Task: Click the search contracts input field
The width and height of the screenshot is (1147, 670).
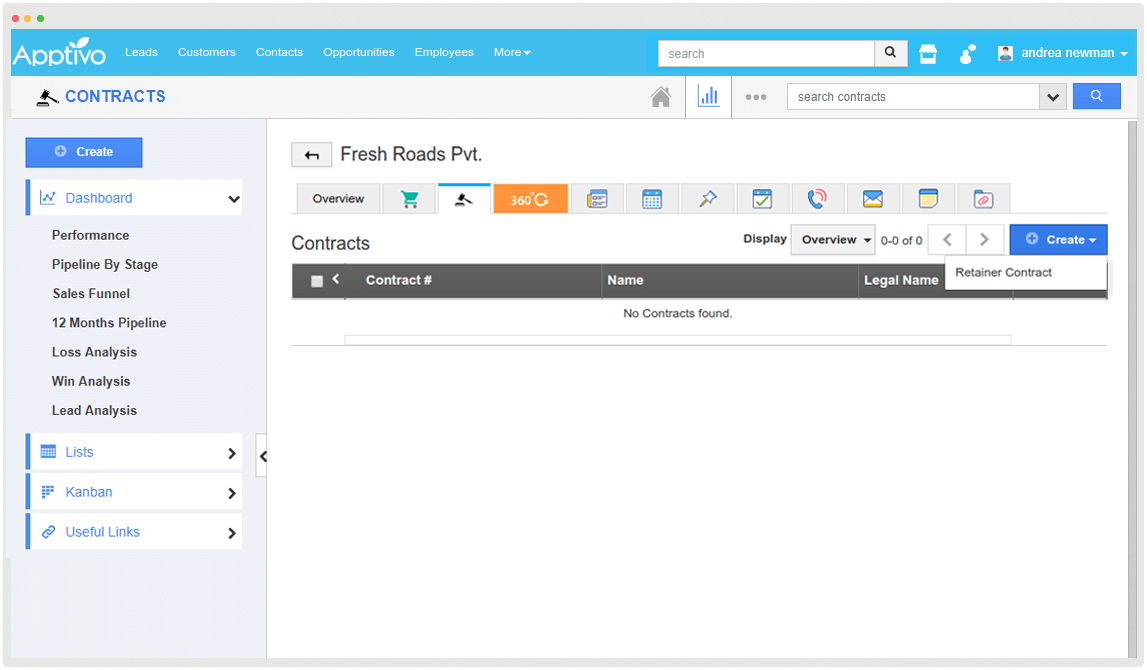Action: tap(912, 97)
